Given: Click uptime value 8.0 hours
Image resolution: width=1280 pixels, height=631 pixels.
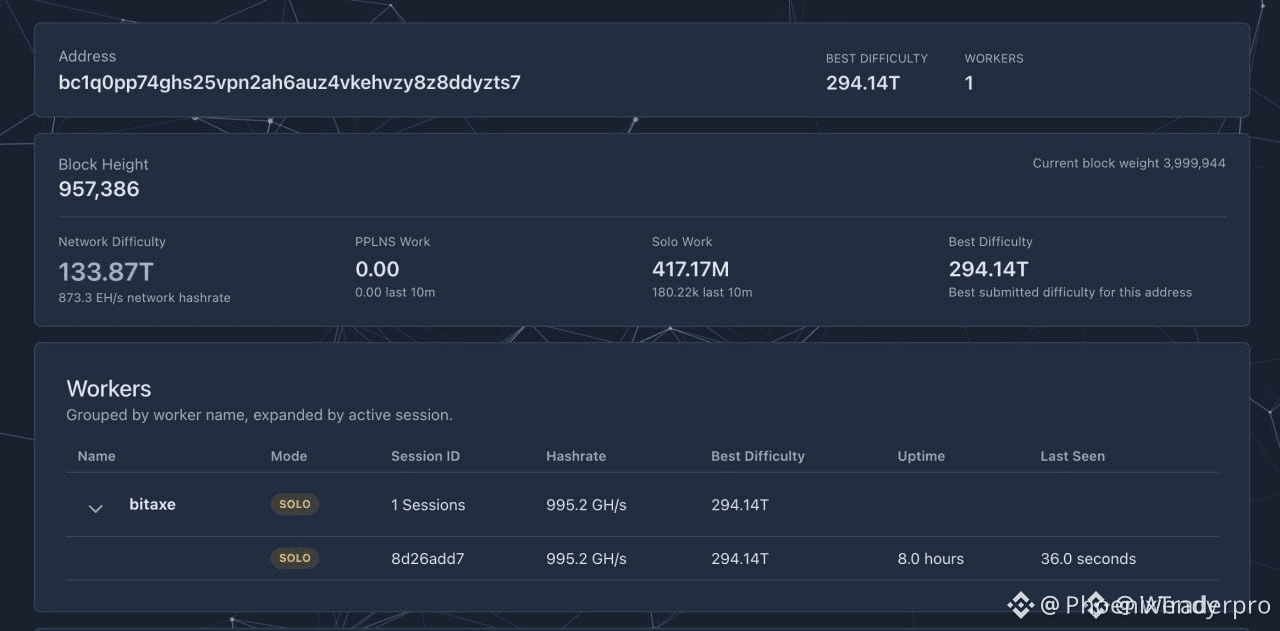Looking at the screenshot, I should 931,559.
